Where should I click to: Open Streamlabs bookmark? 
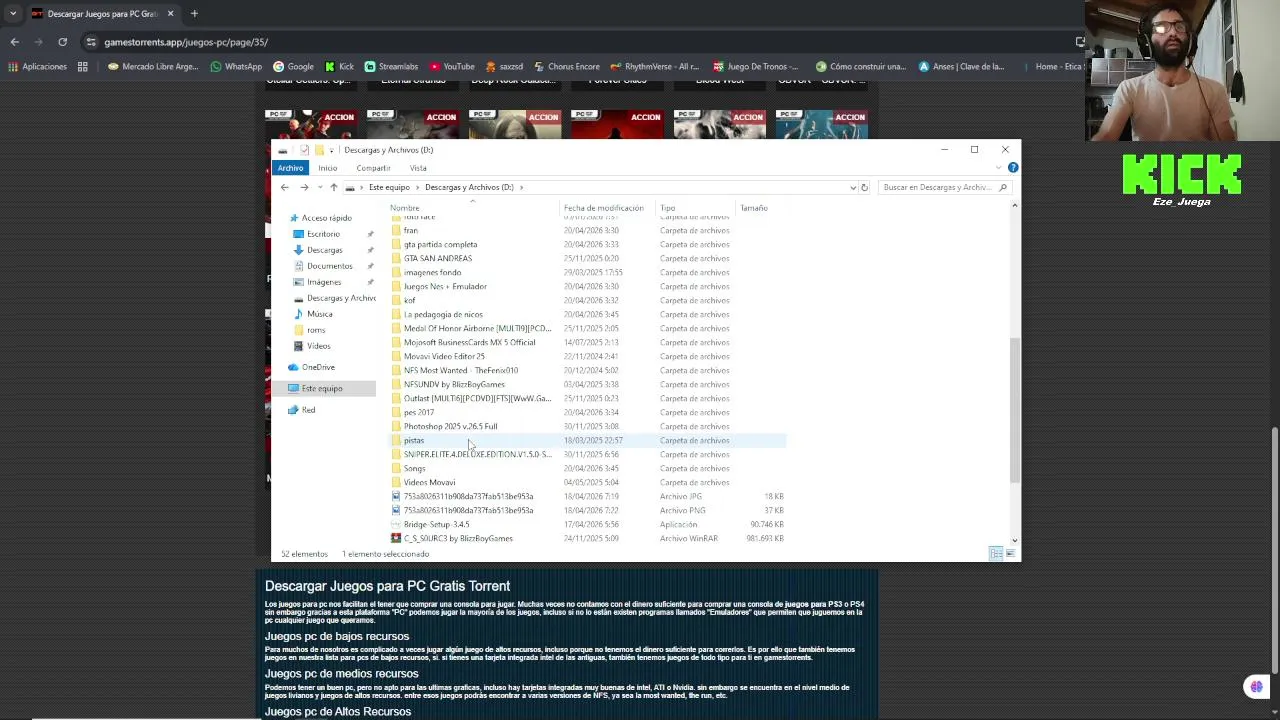point(391,67)
